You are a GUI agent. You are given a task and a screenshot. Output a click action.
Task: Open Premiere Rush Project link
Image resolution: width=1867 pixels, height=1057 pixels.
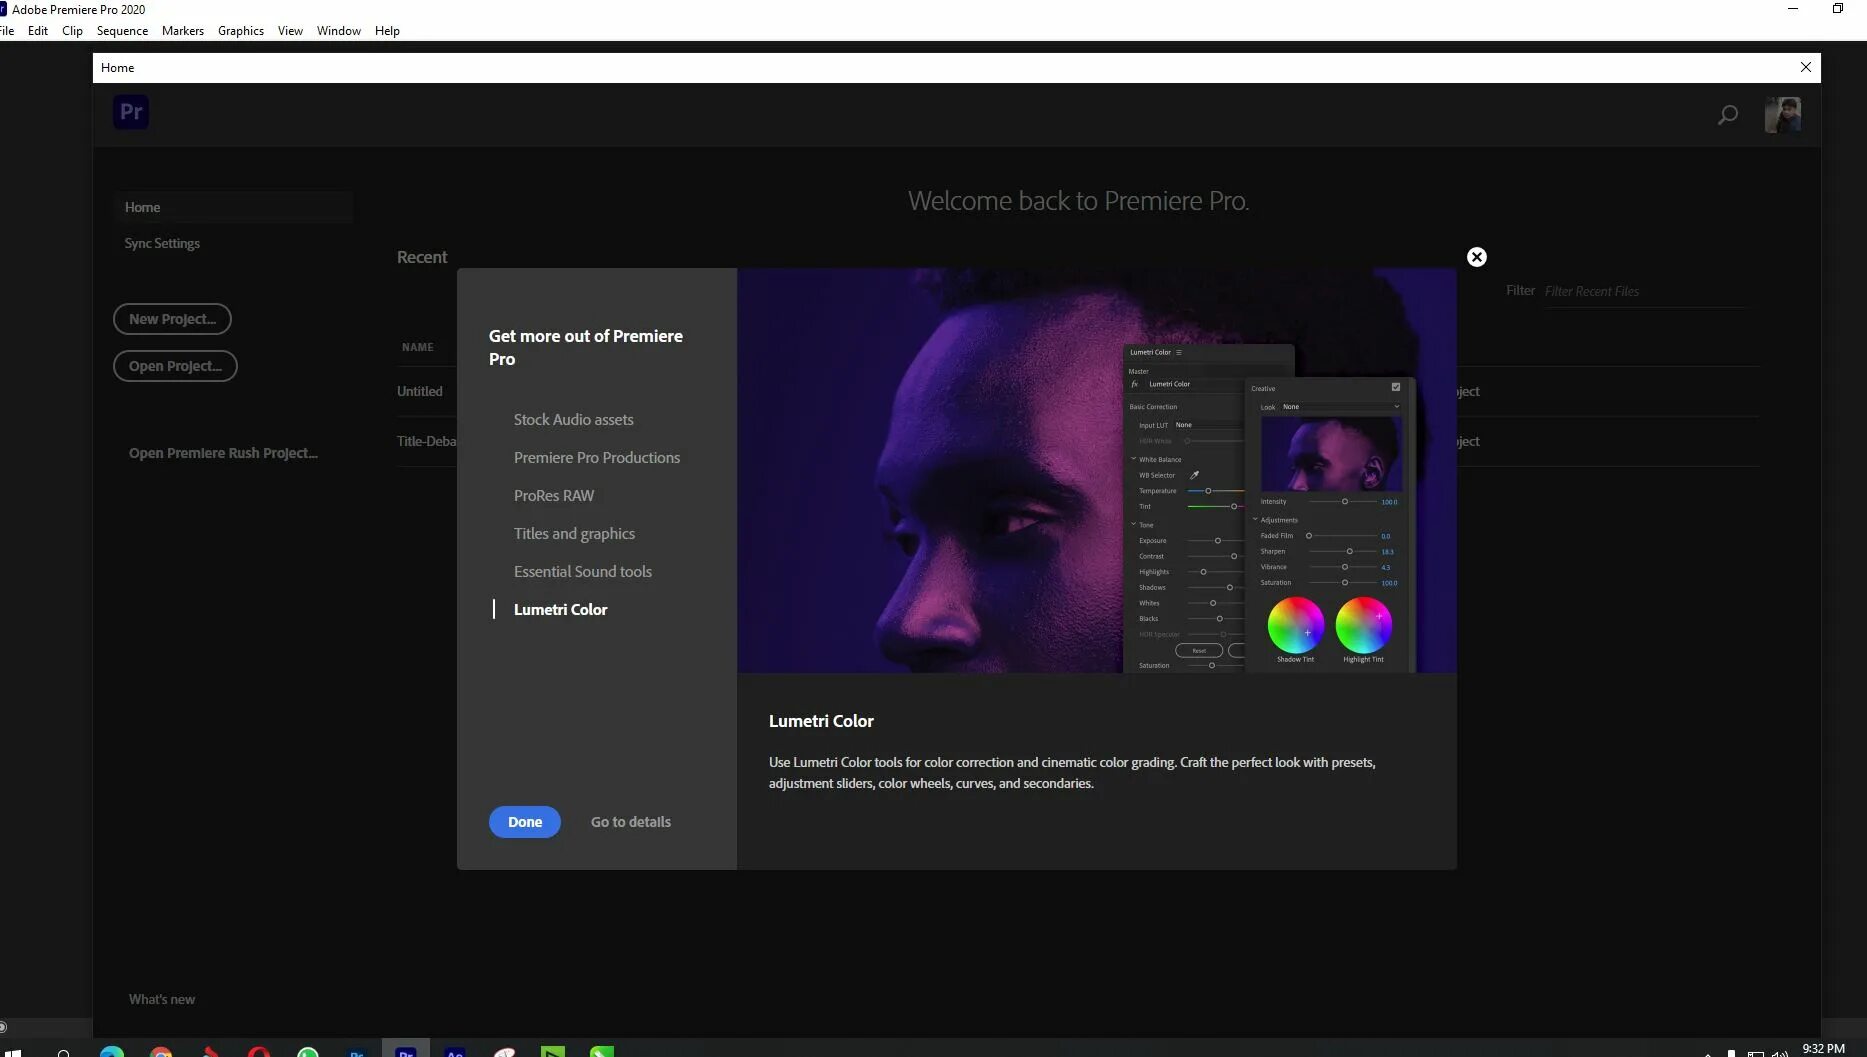[x=223, y=453]
